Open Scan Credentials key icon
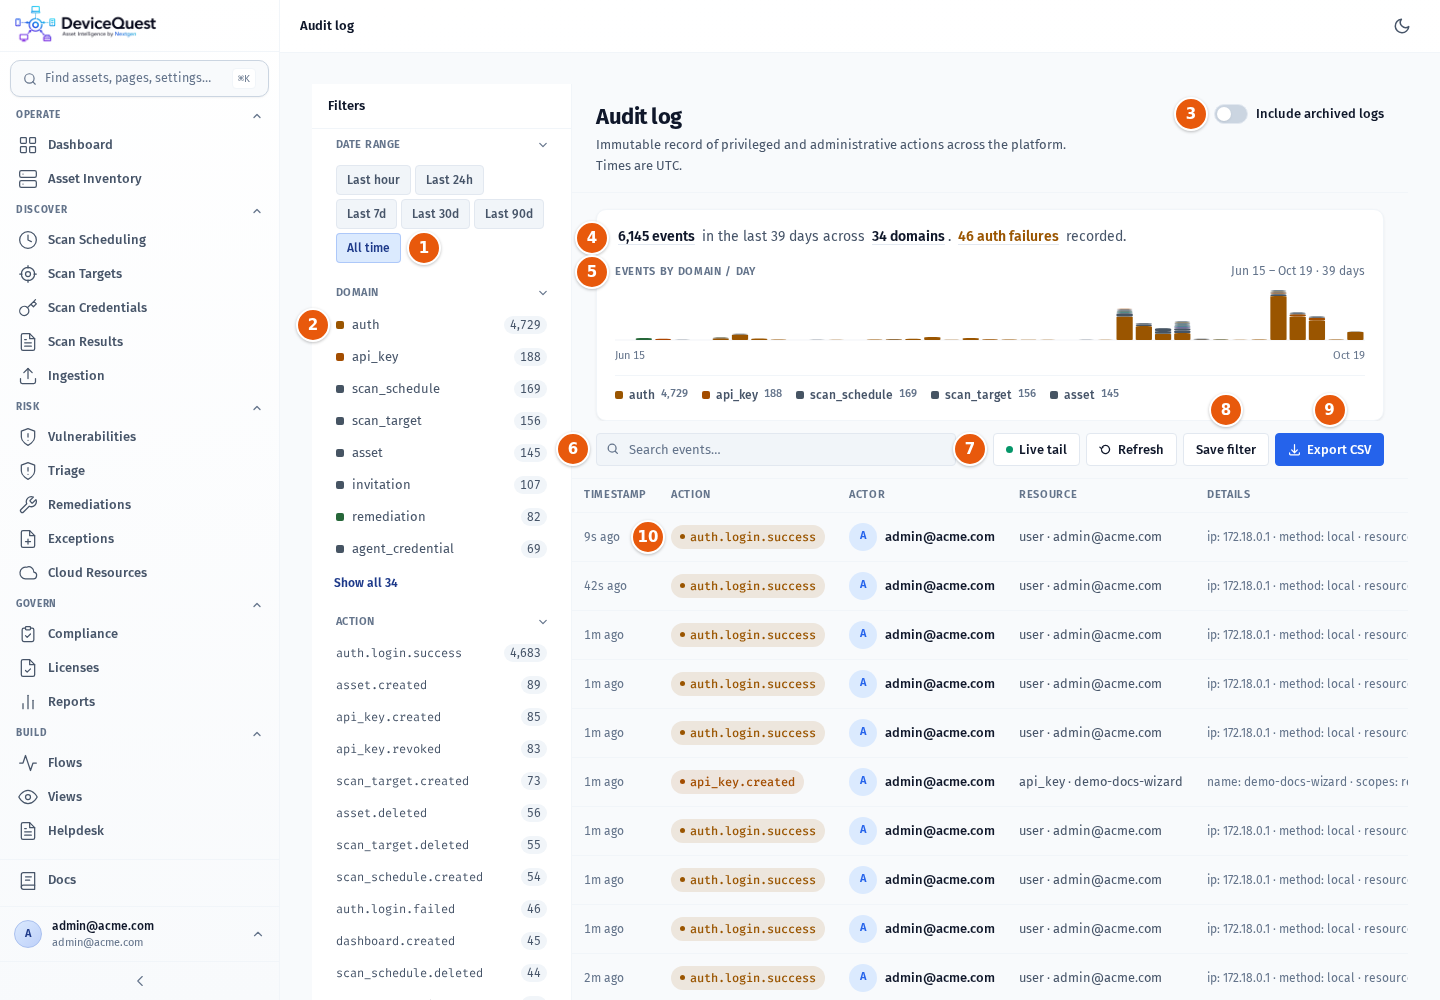 [28, 308]
